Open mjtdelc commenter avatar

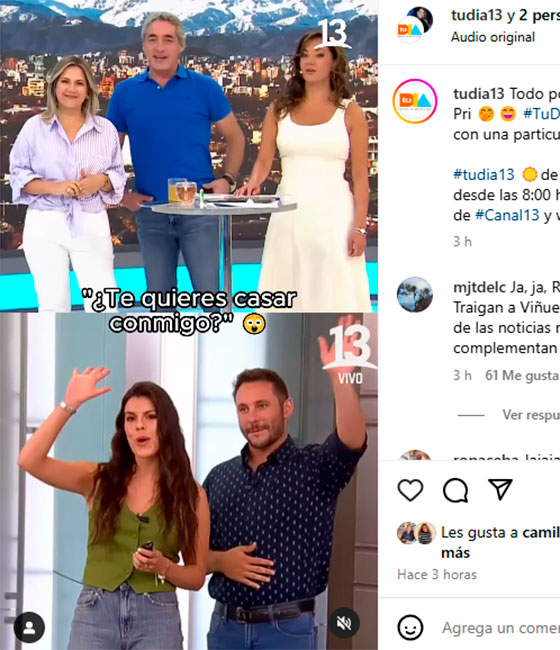click(415, 294)
